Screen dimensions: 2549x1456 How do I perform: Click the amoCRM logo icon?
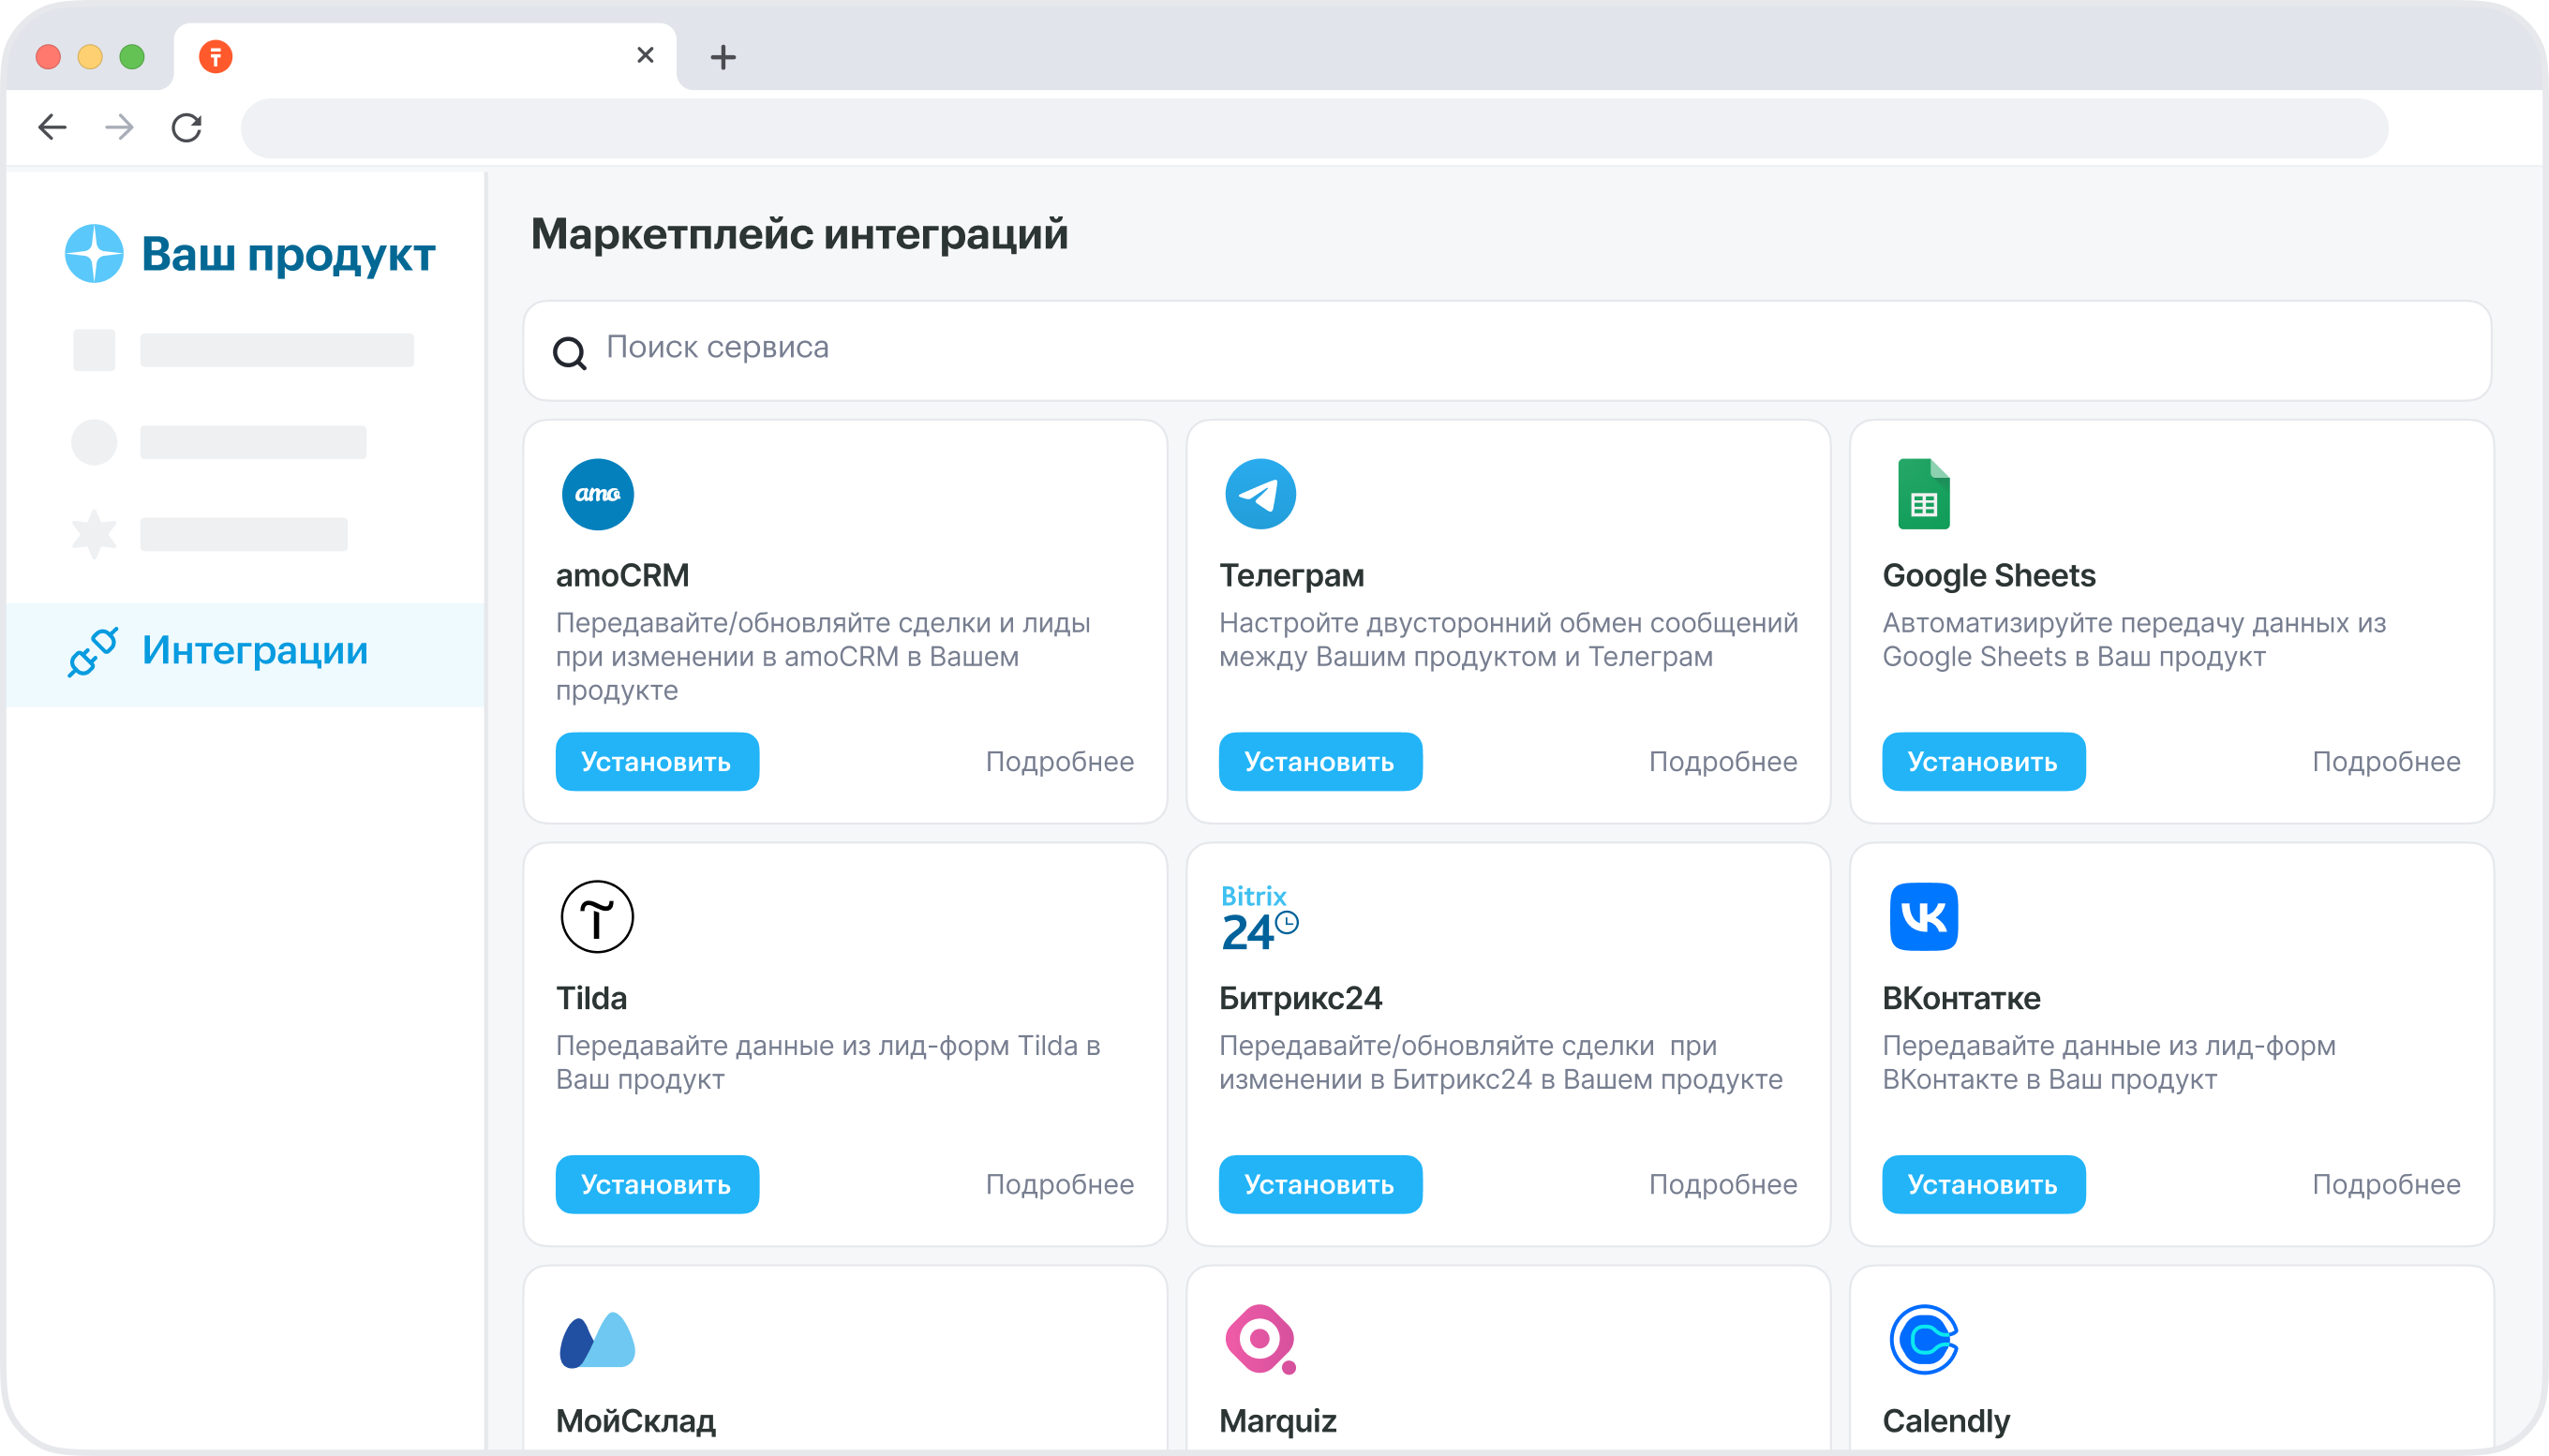coord(597,493)
